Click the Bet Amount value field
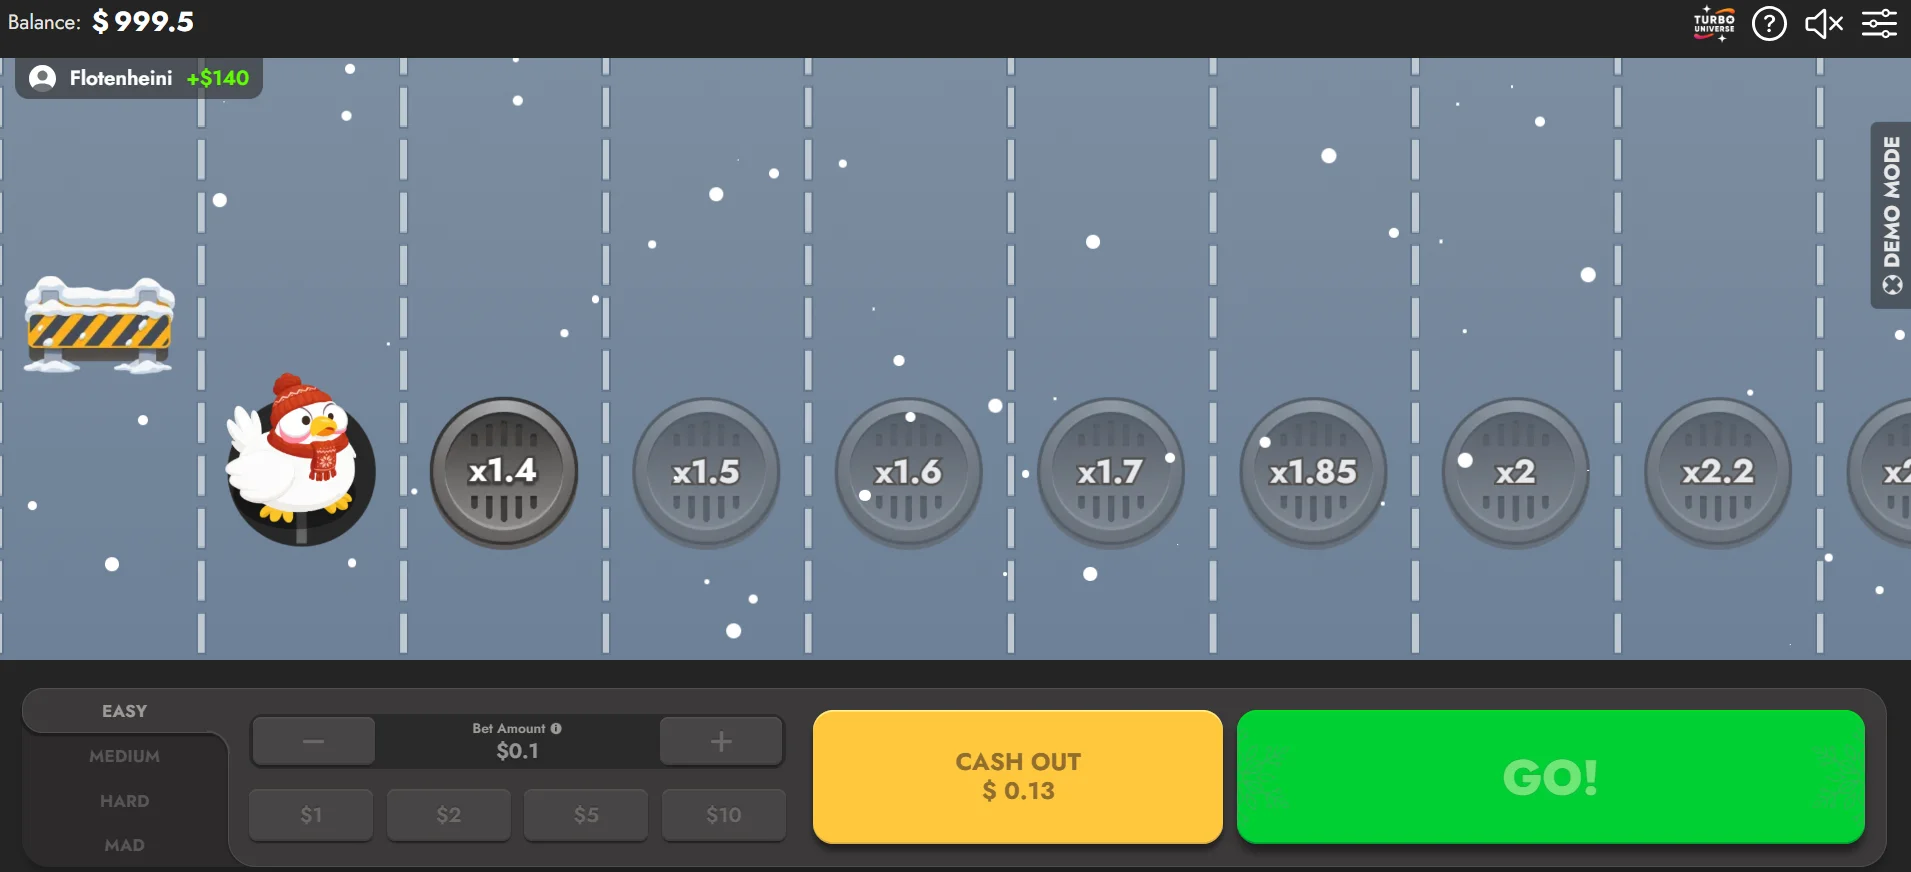The image size is (1911, 872). (517, 742)
